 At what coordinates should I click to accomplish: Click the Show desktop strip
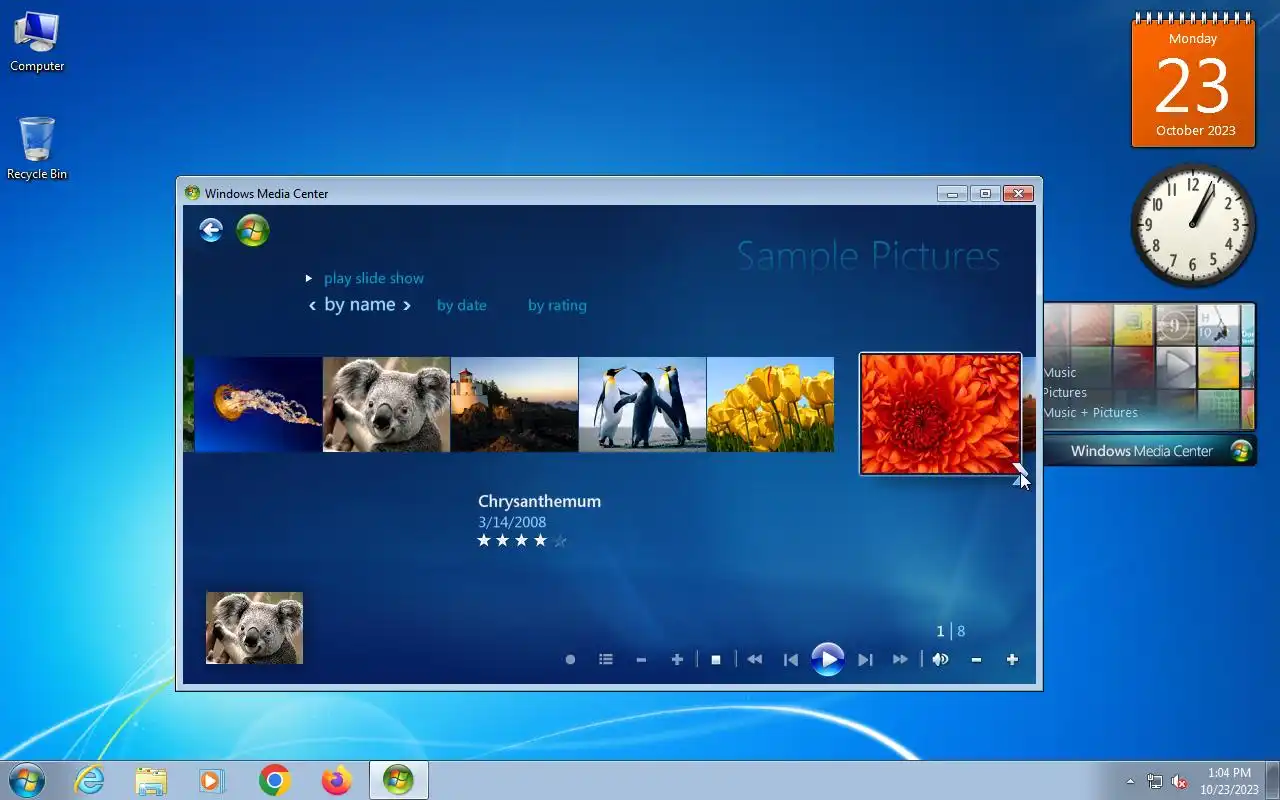pos(1272,780)
